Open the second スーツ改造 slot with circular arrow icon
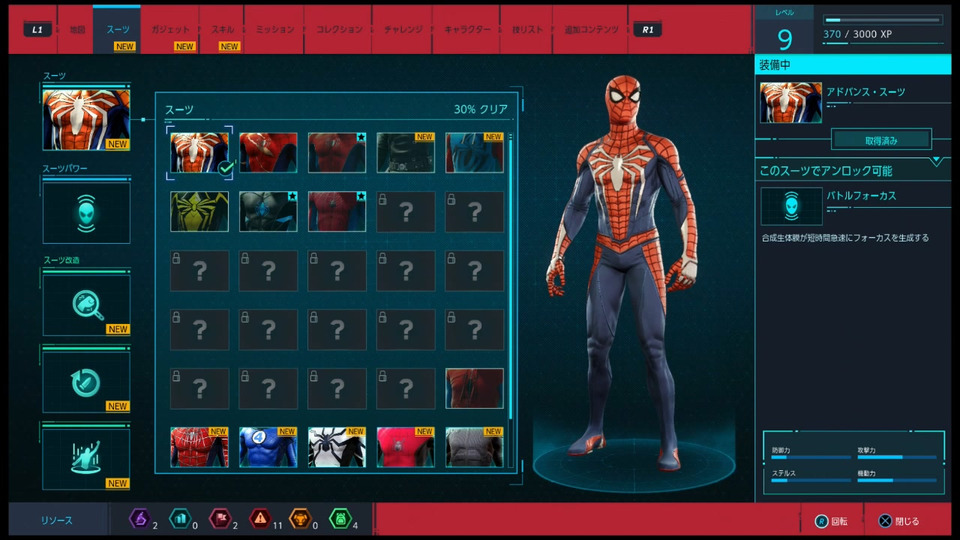Image resolution: width=960 pixels, height=540 pixels. click(x=86, y=382)
